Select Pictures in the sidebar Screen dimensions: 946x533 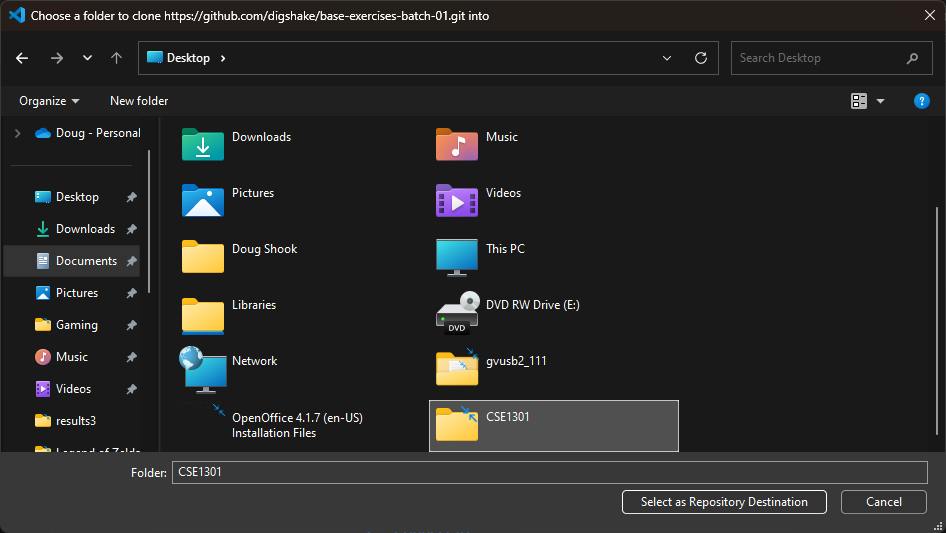click(x=77, y=293)
